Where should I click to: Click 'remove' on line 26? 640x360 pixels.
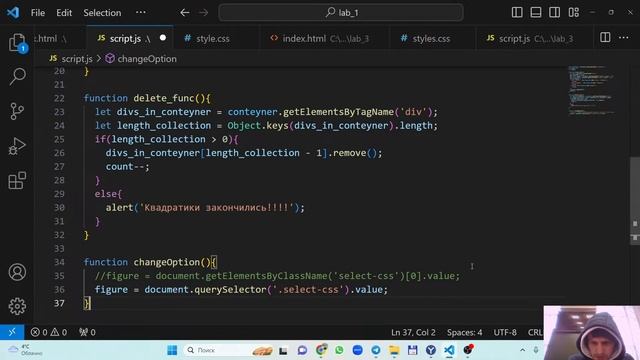(349, 153)
